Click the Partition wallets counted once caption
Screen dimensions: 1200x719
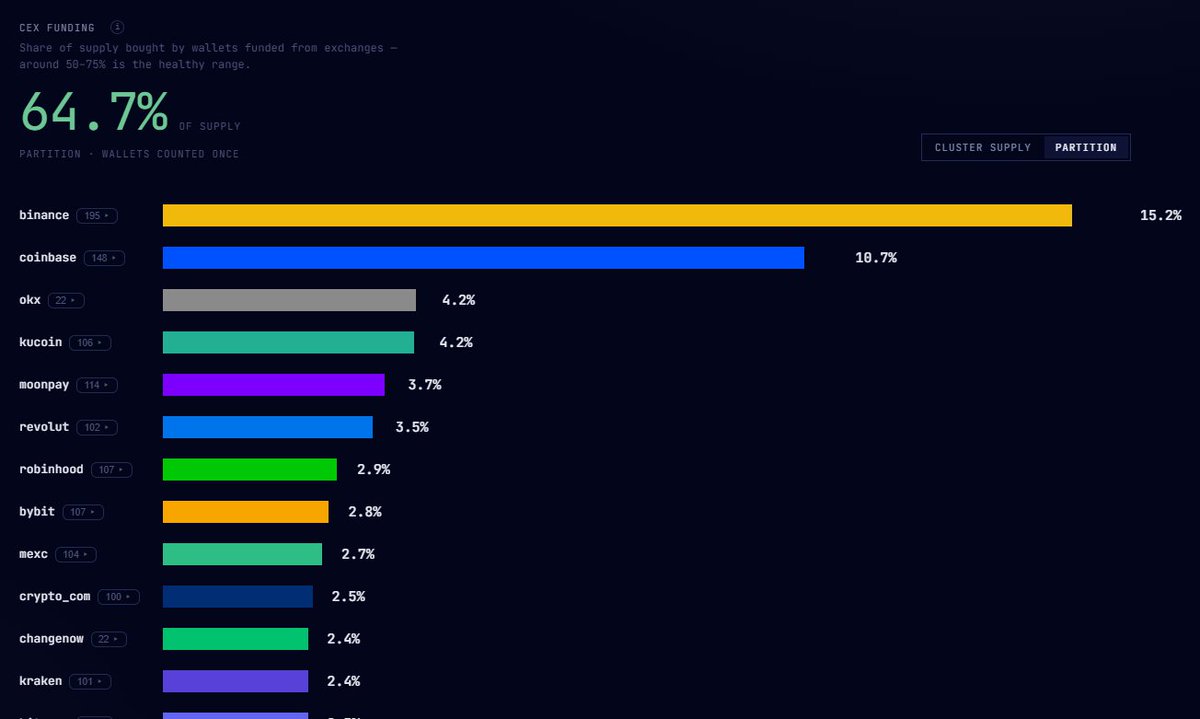pos(129,154)
